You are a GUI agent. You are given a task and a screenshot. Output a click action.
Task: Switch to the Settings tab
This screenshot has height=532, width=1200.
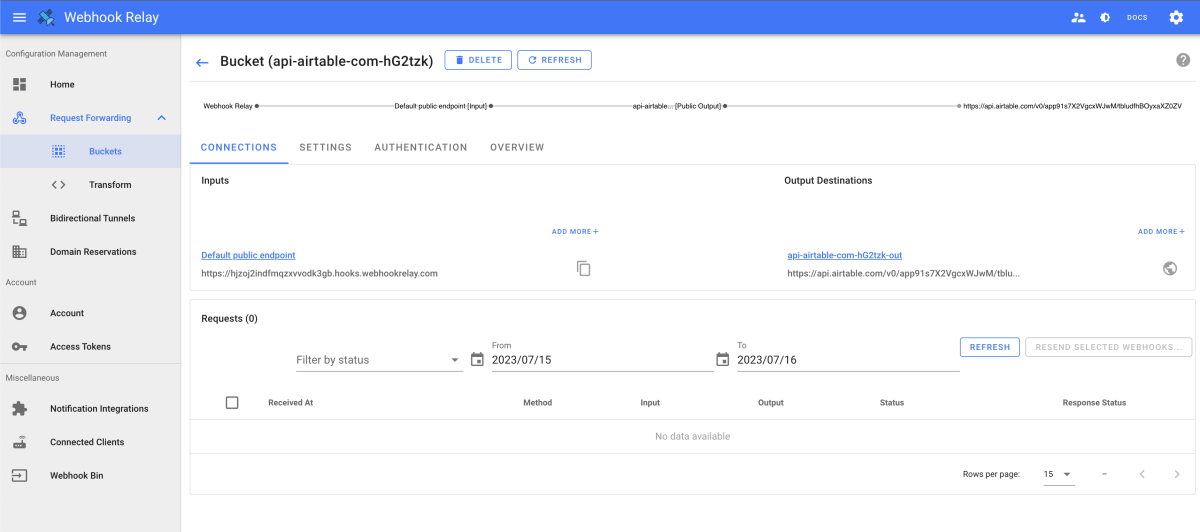(325, 147)
